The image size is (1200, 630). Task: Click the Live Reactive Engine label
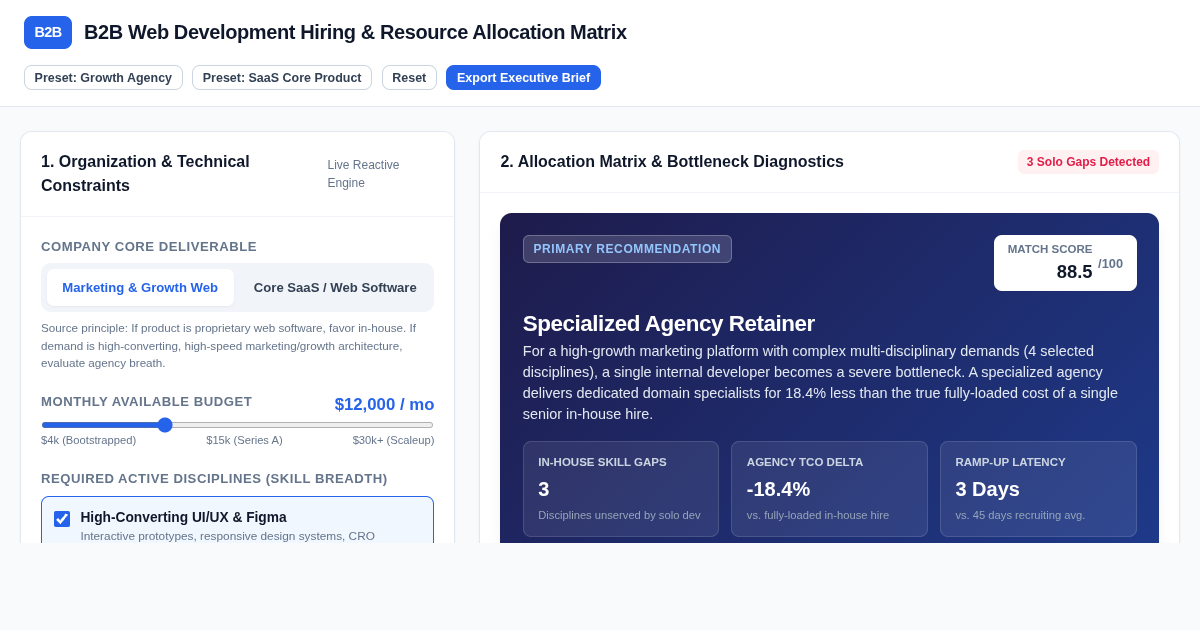click(363, 174)
